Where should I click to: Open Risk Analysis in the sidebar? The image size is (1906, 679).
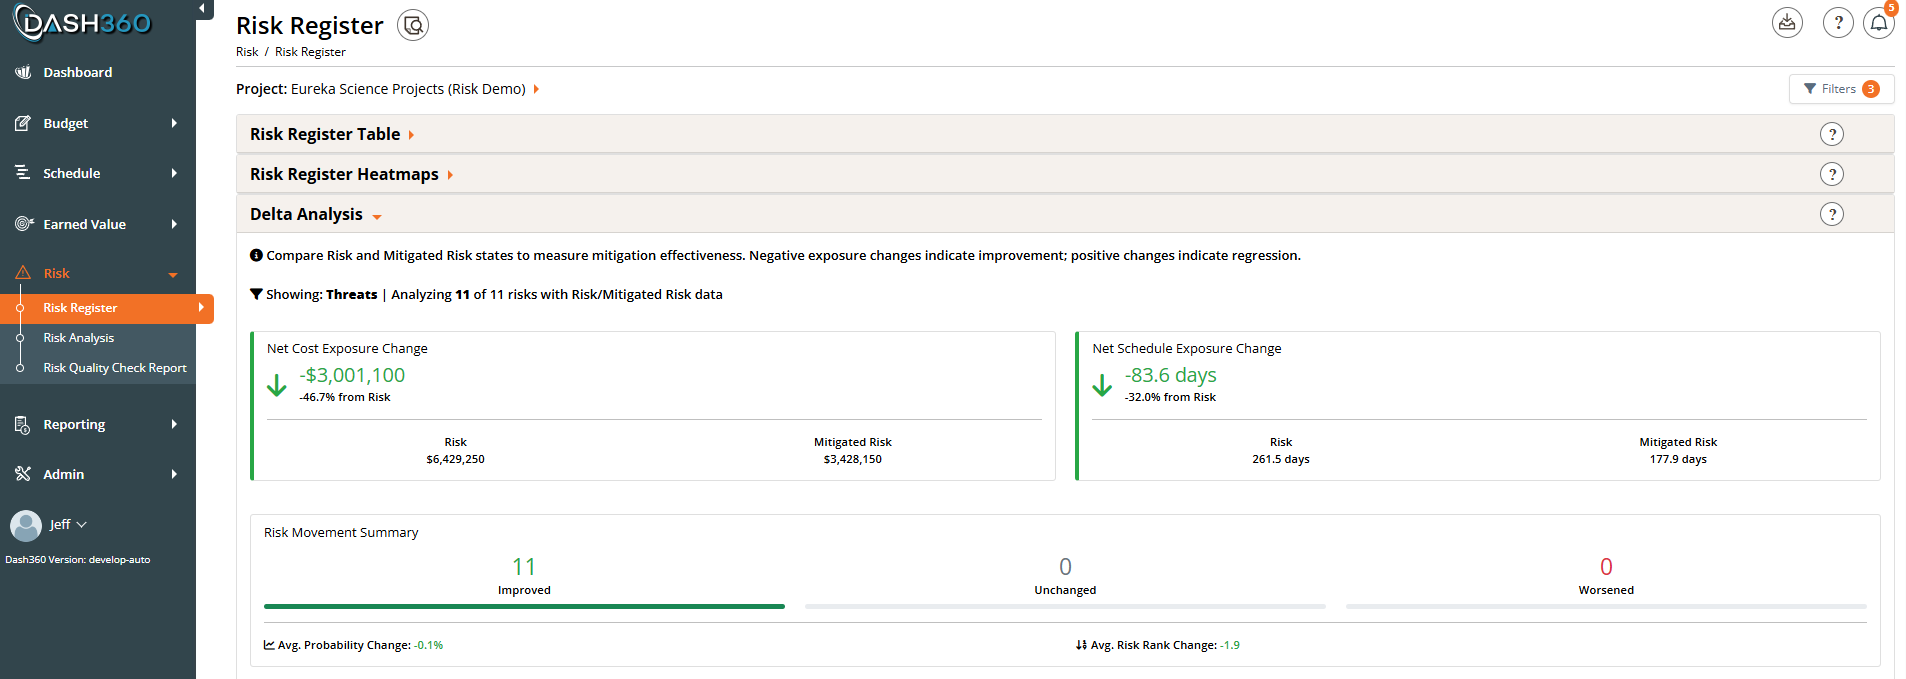(x=78, y=338)
